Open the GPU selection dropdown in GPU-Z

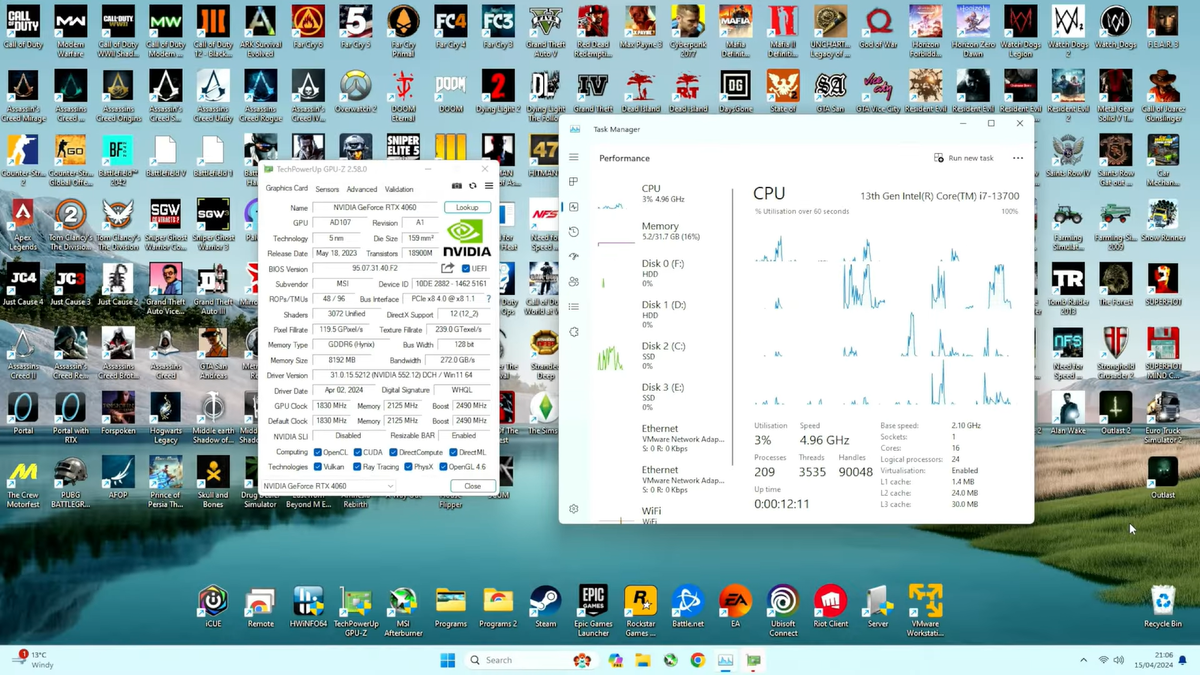click(x=328, y=486)
